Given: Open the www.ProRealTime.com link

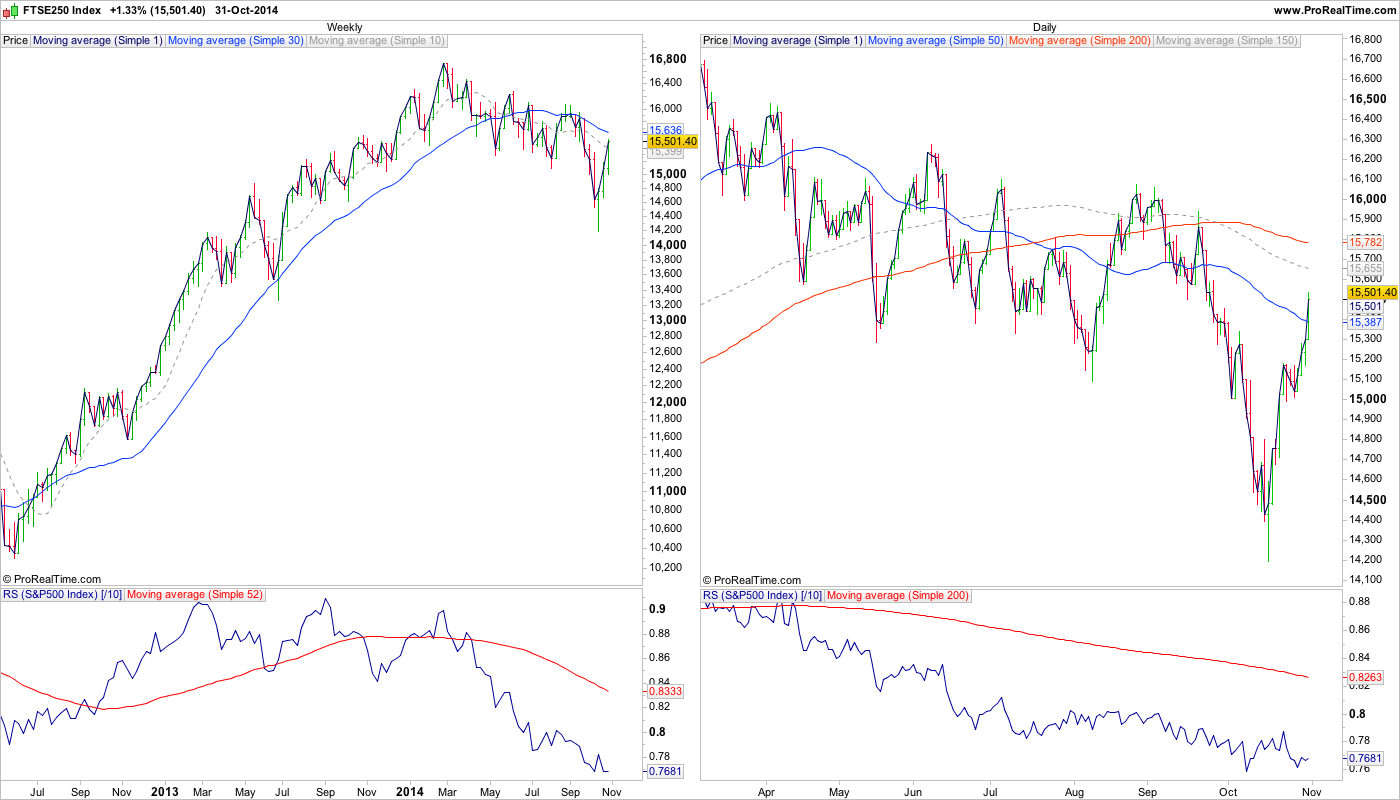Looking at the screenshot, I should [1334, 10].
